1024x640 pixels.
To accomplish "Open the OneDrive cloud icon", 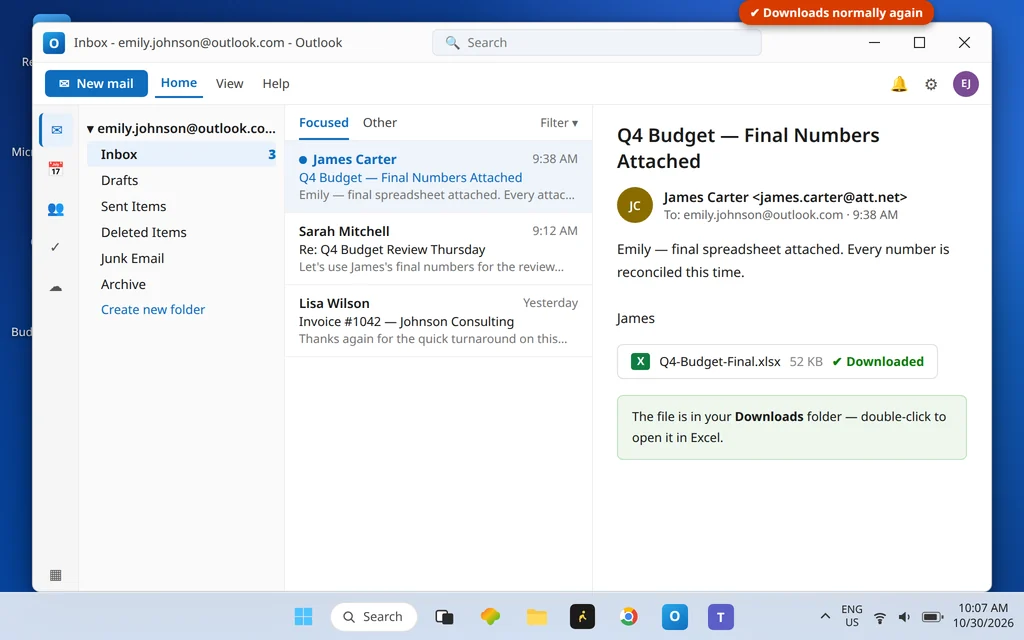I will click(56, 288).
